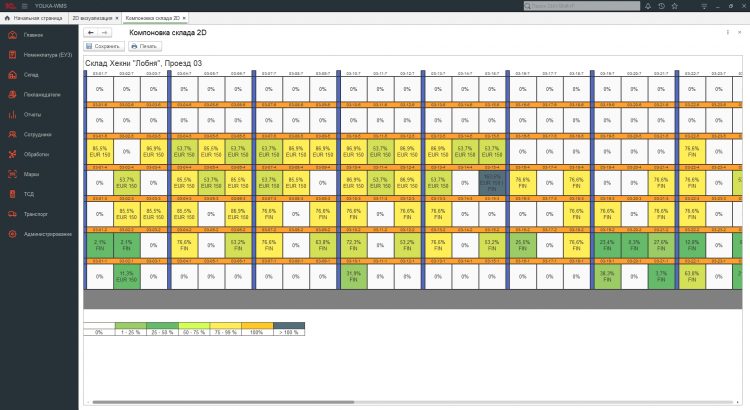
Task: Open the hamburger main menu
Action: point(22,6)
